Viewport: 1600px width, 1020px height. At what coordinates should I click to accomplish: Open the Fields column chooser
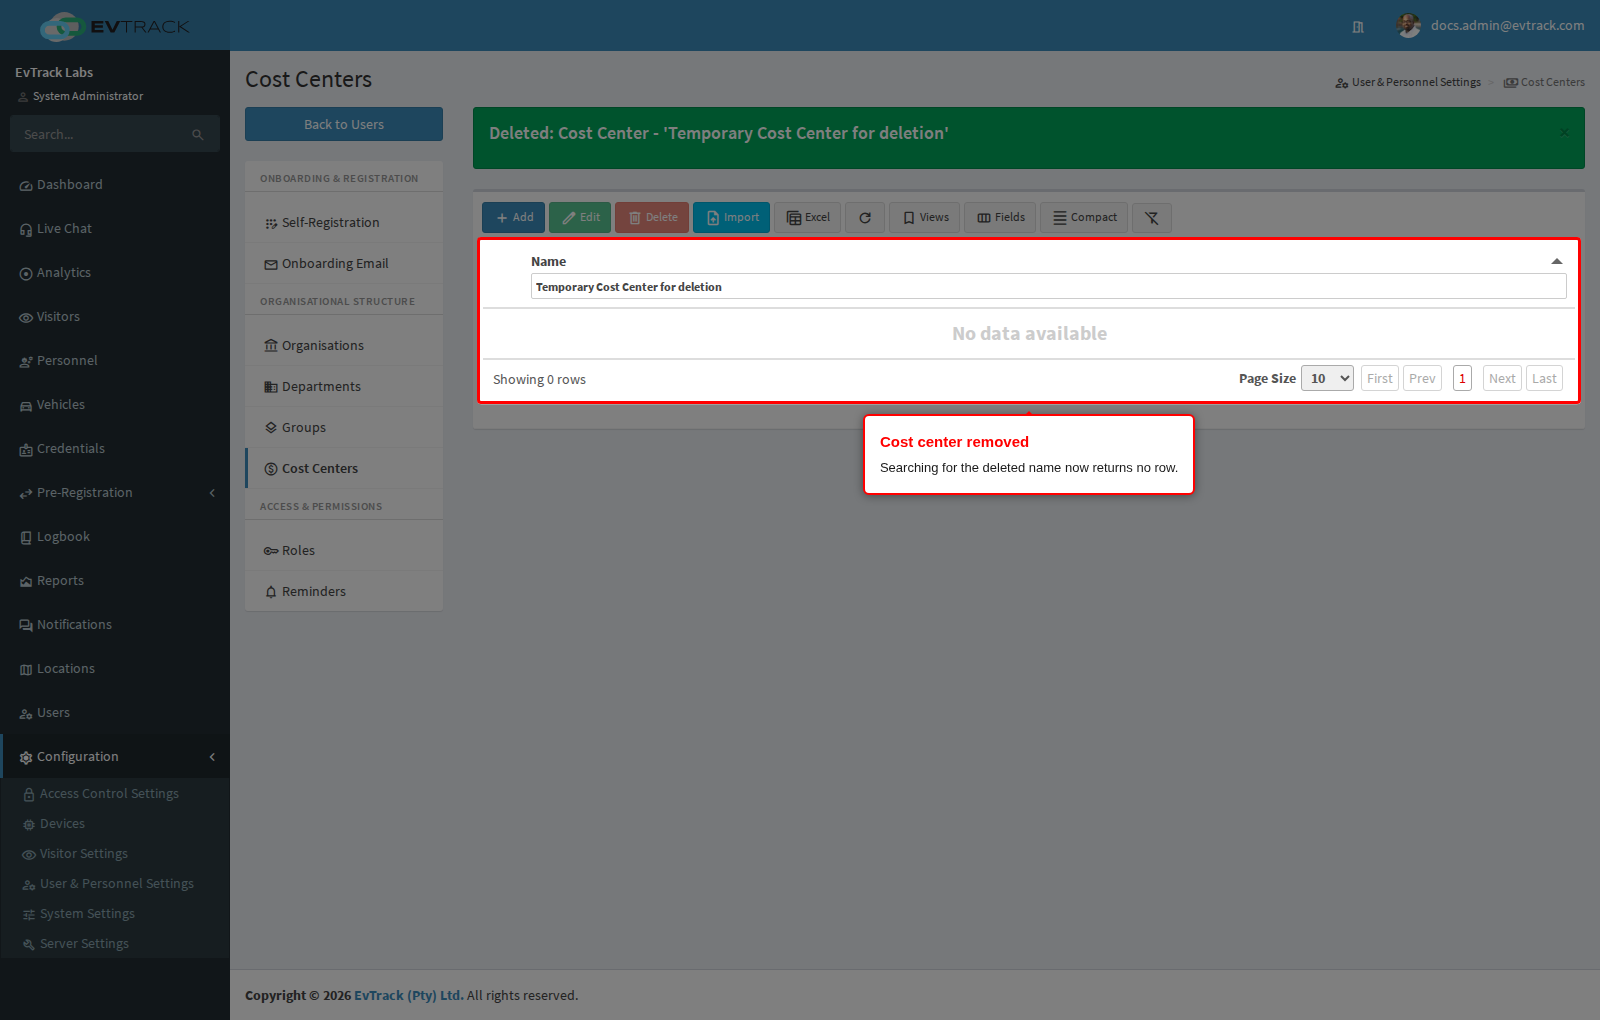click(1000, 218)
